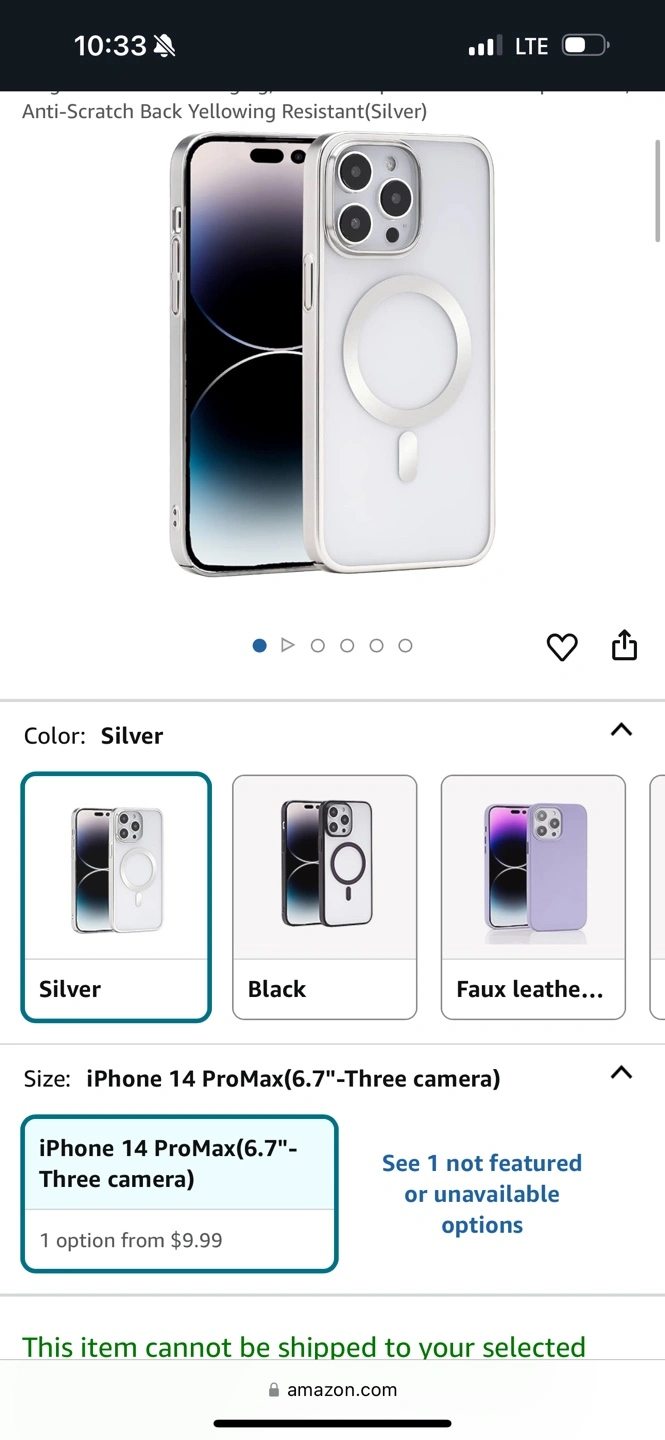Tap the fourth carousel image dot

pyautogui.click(x=347, y=646)
